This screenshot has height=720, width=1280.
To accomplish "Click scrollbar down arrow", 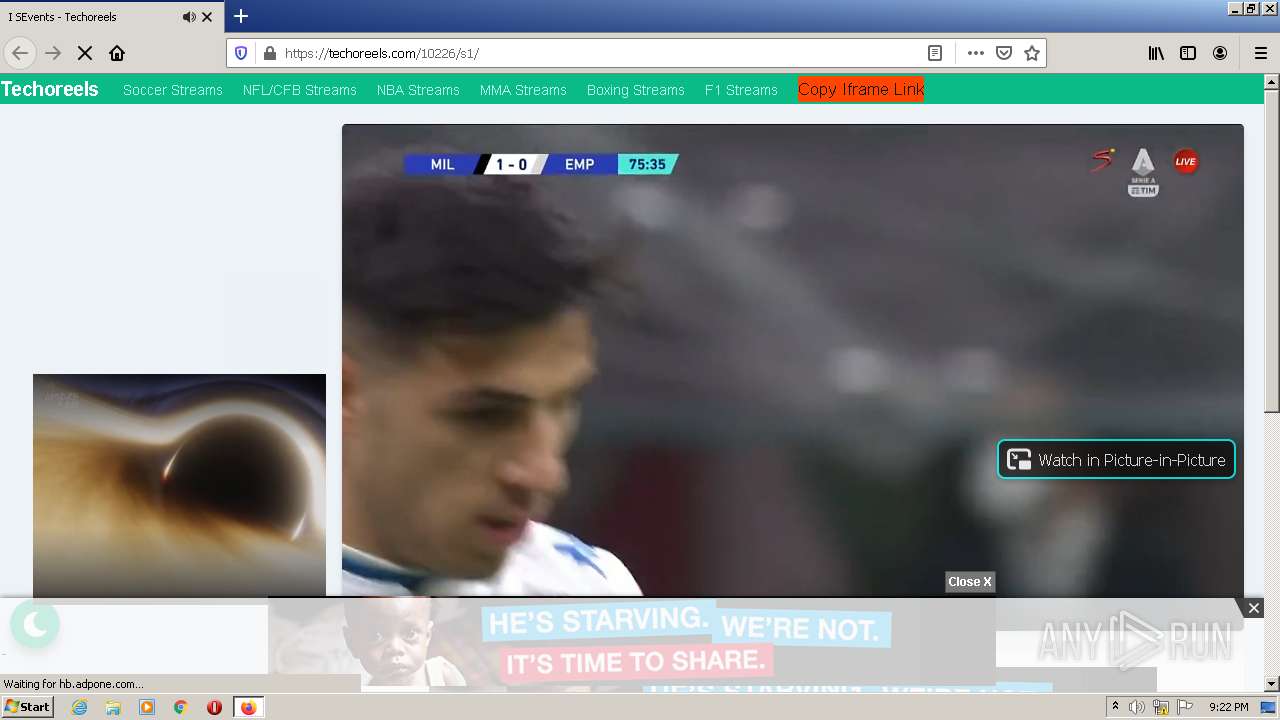I will point(1271,684).
